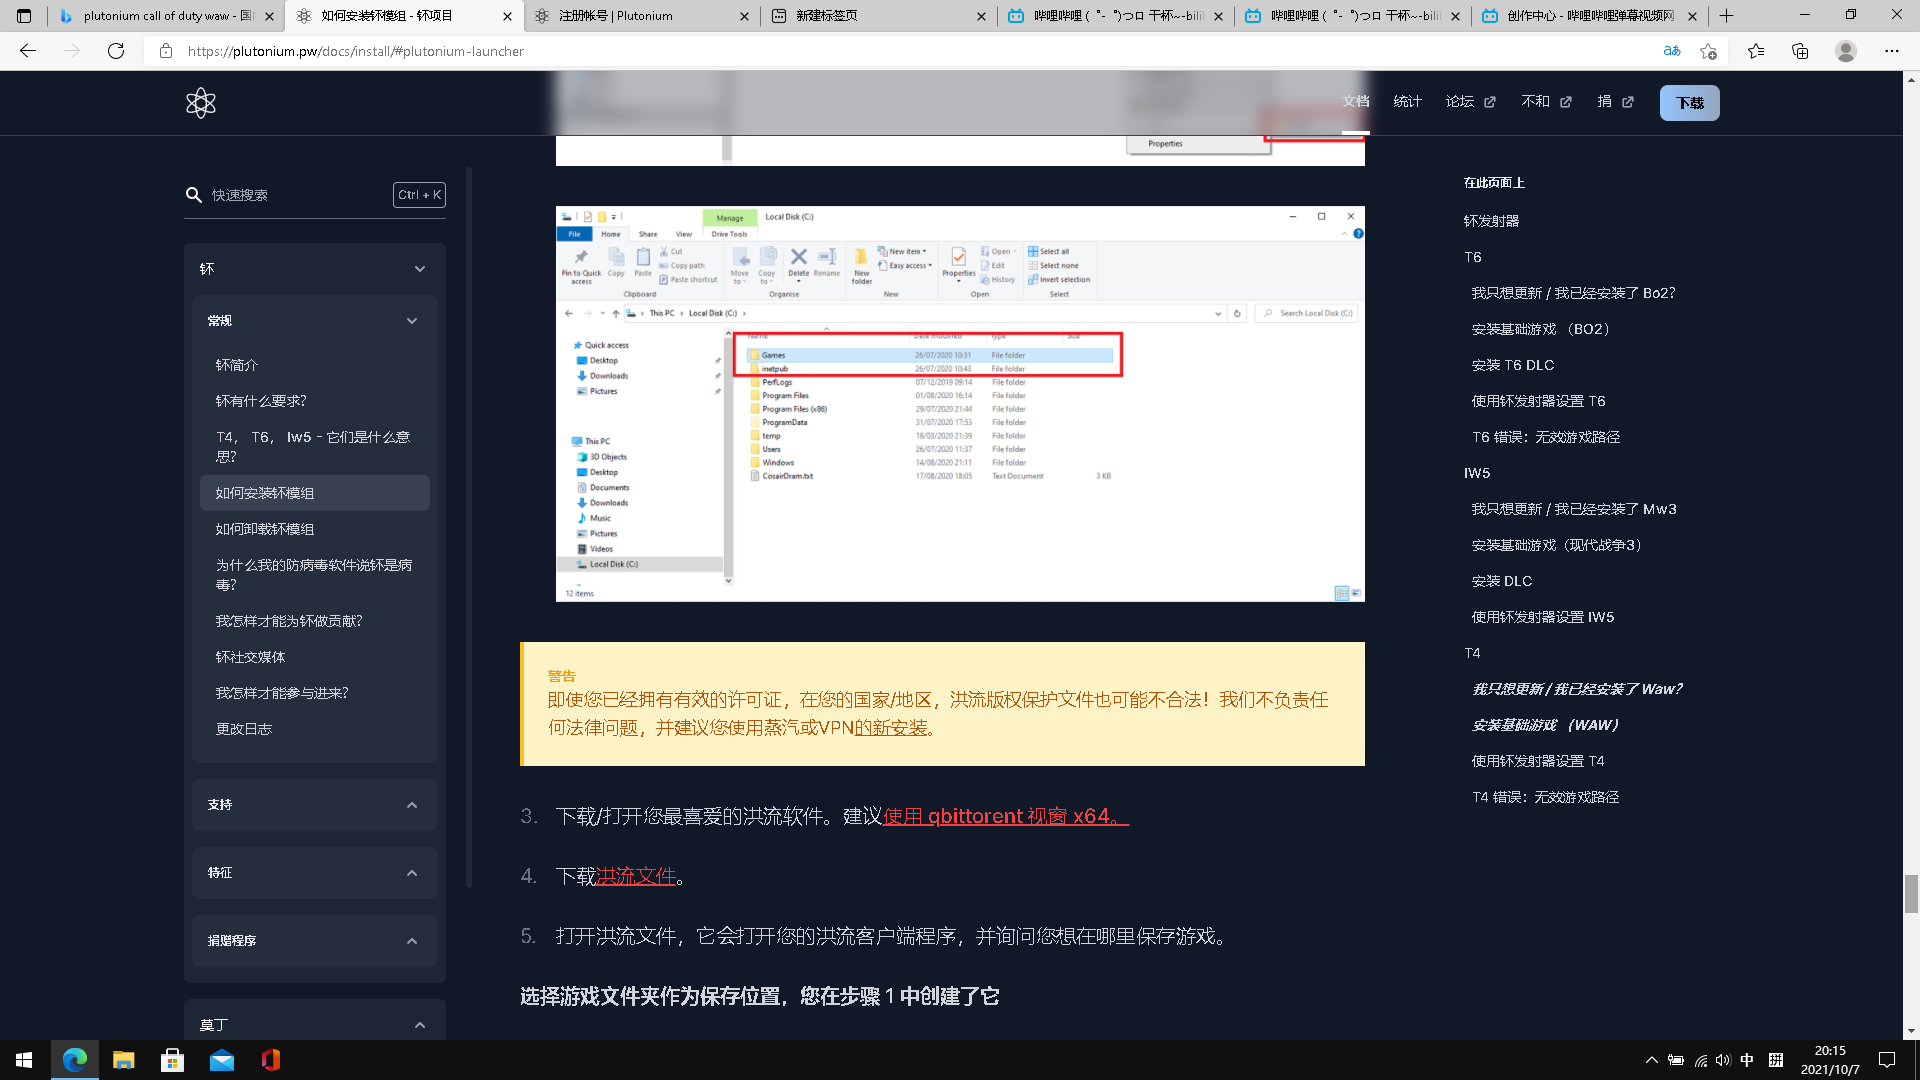Open Microsoft Store from the taskbar
The image size is (1920, 1080).
pyautogui.click(x=172, y=1060)
